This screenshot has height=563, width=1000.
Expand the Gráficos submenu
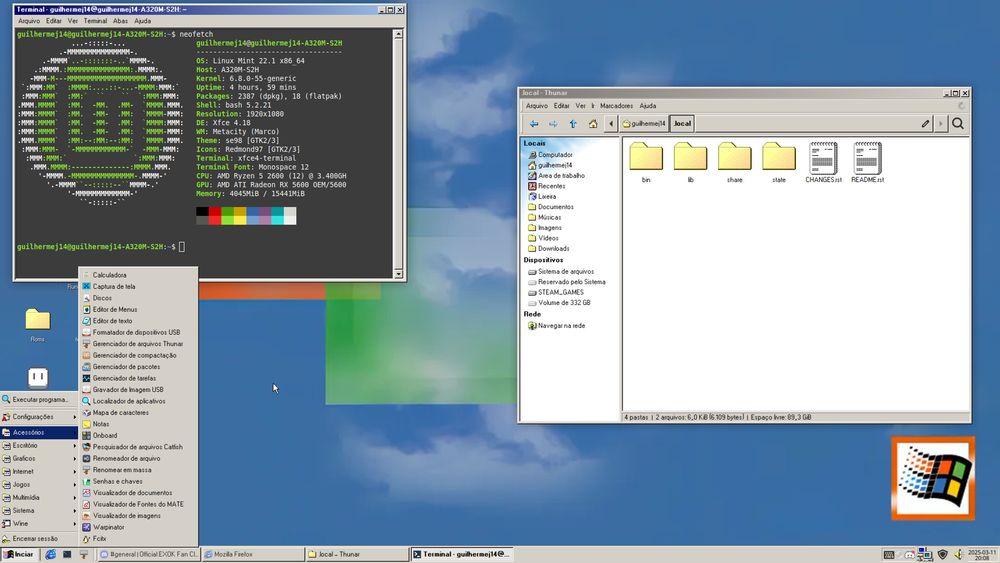pos(39,458)
